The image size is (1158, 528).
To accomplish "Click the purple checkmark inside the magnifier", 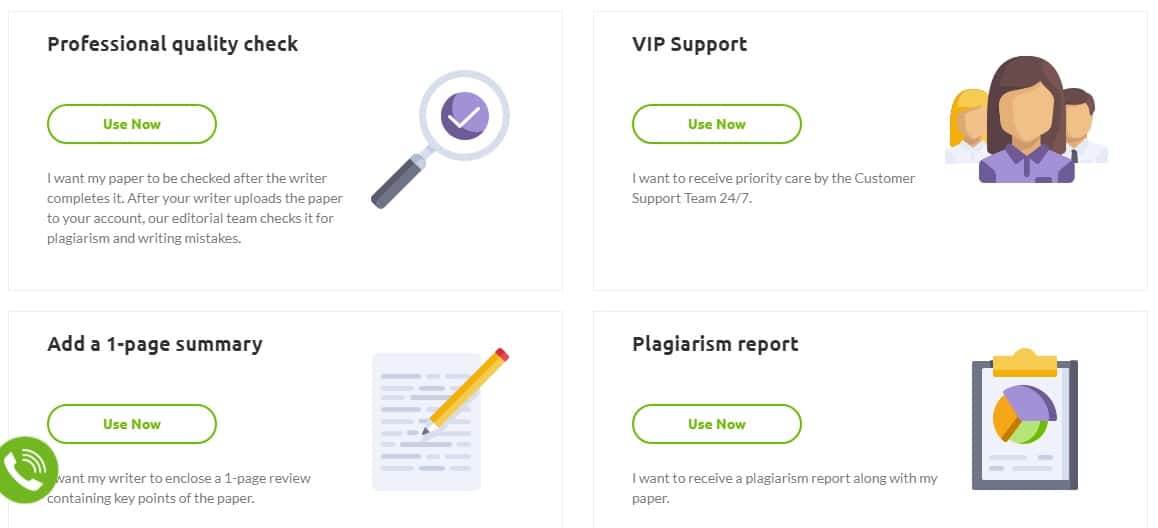I will 465,116.
